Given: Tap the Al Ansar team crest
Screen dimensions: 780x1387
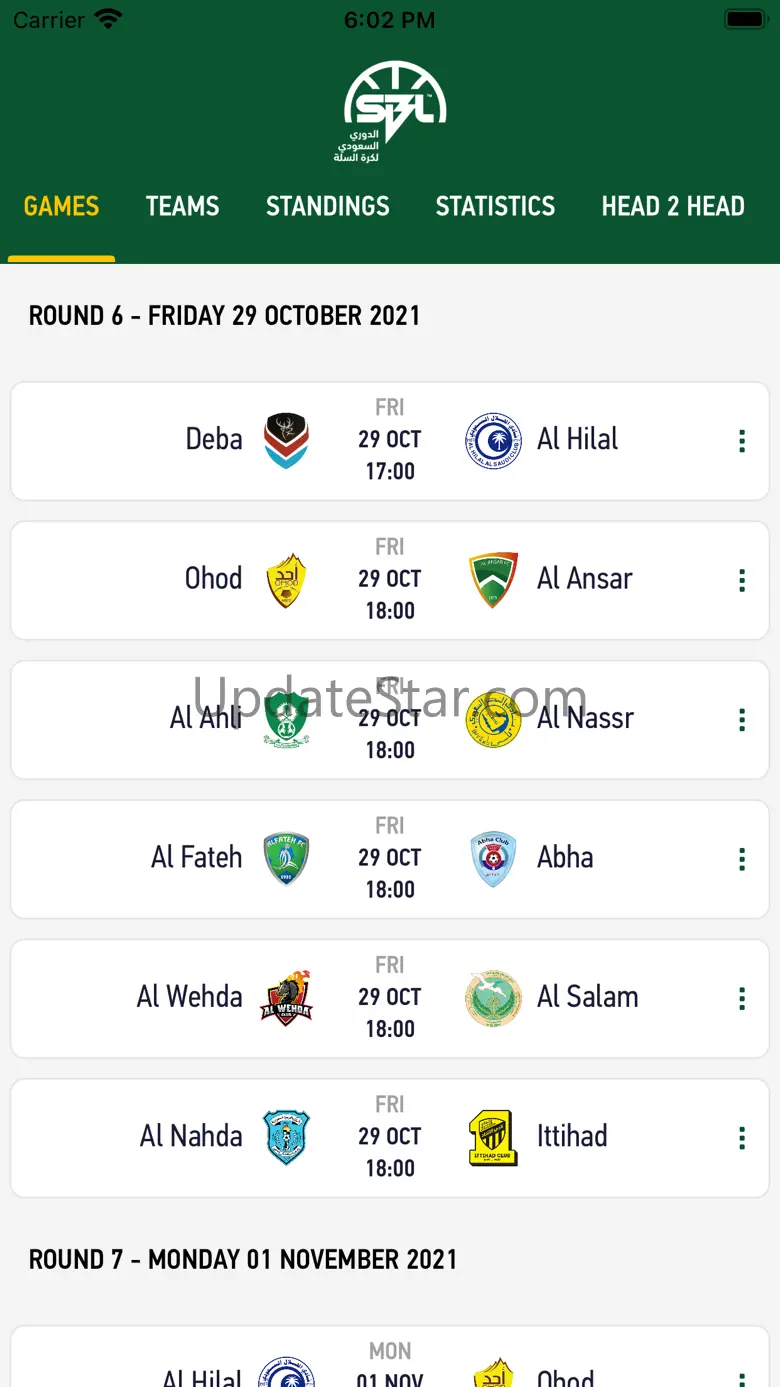Looking at the screenshot, I should (493, 580).
